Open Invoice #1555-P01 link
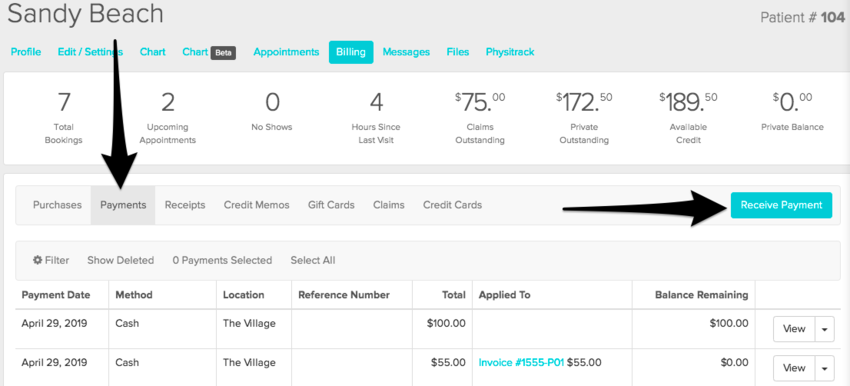This screenshot has width=850, height=386. tap(521, 362)
